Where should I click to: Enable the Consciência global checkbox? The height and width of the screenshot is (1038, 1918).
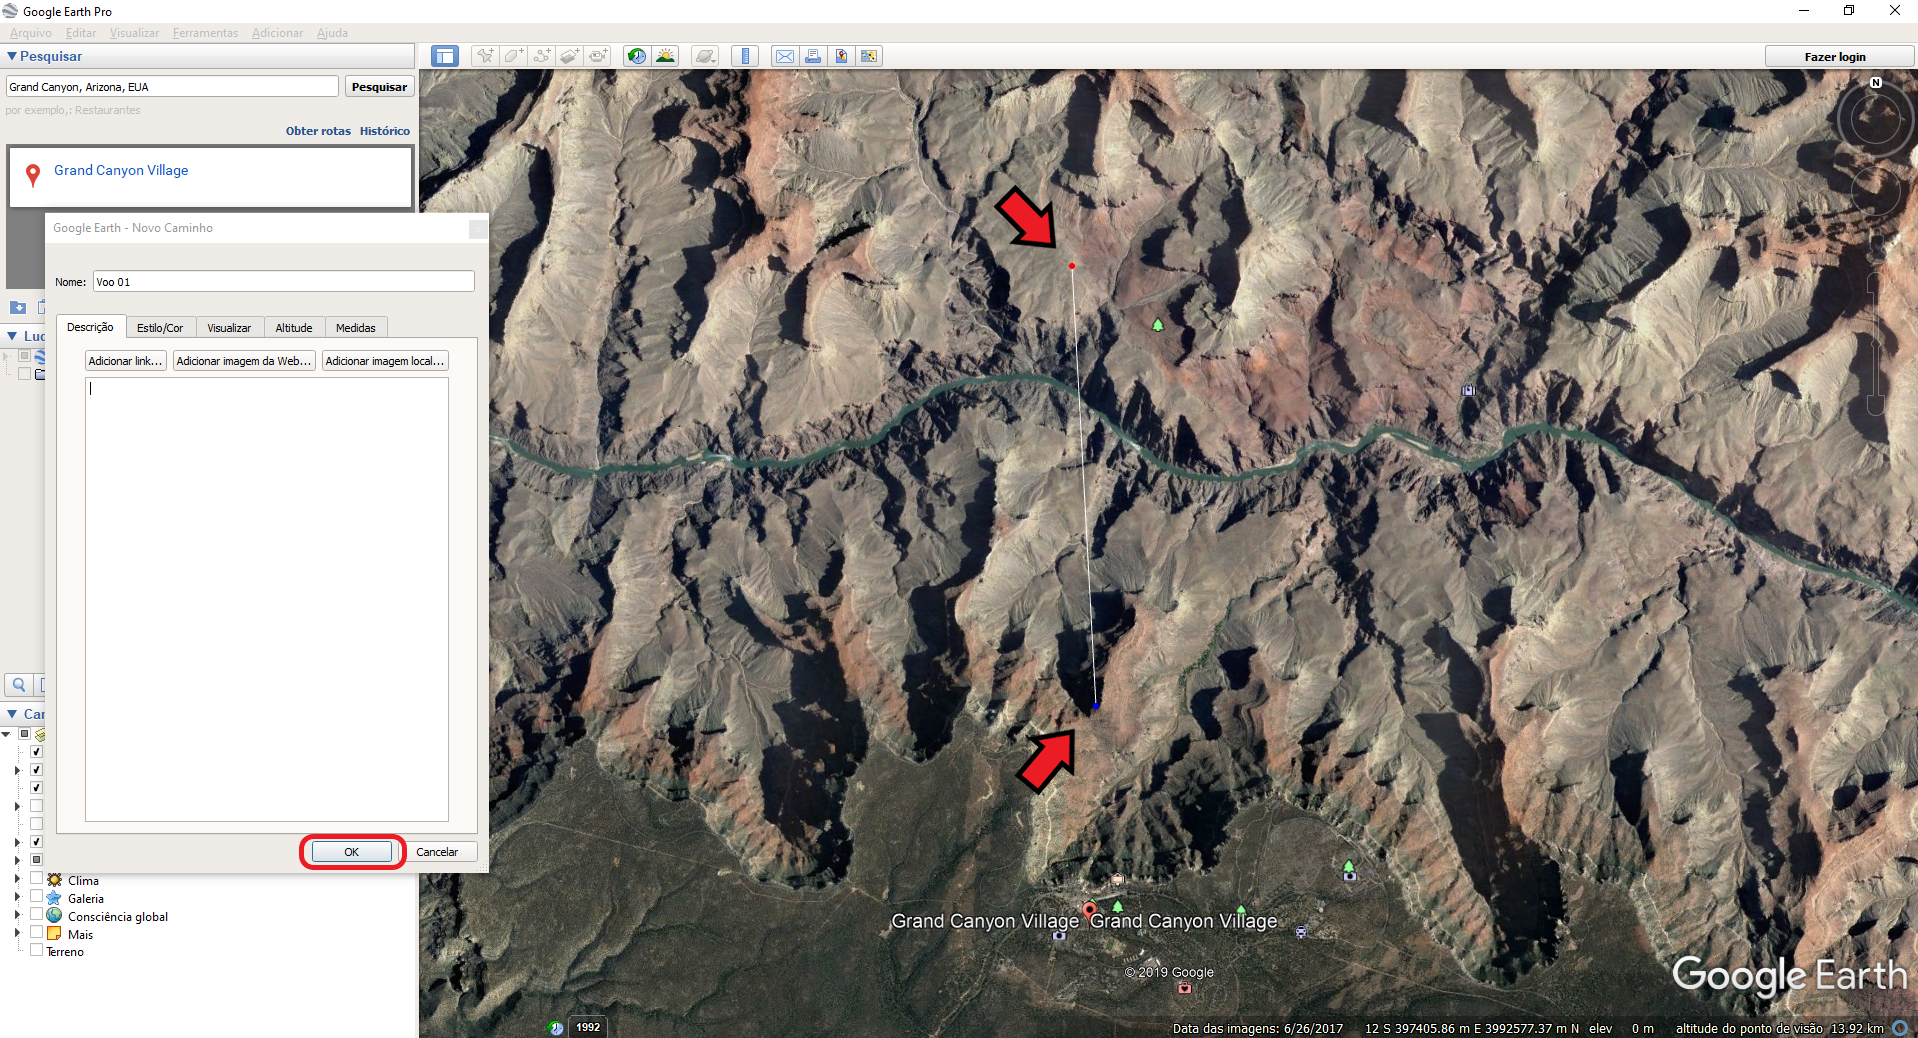pos(36,914)
